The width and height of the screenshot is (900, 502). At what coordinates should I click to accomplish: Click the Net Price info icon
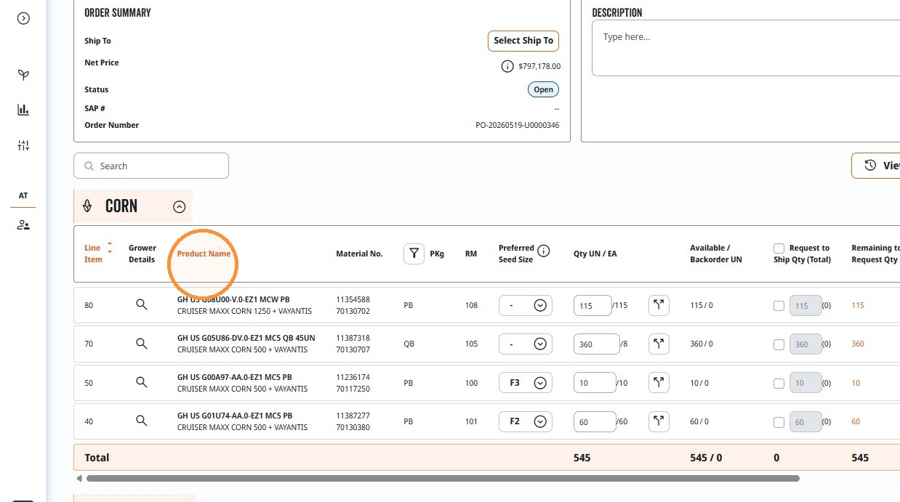[507, 67]
